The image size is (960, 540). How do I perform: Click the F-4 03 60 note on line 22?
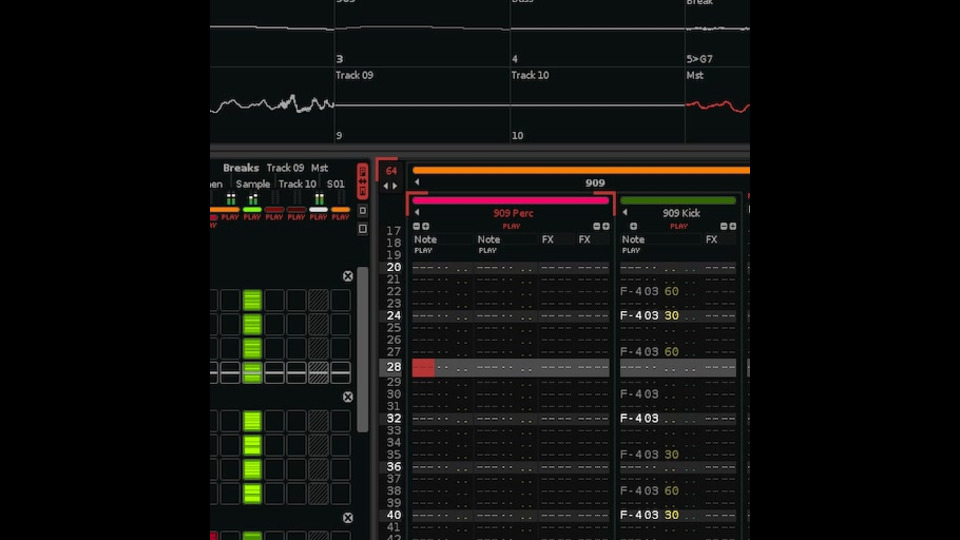(649, 291)
